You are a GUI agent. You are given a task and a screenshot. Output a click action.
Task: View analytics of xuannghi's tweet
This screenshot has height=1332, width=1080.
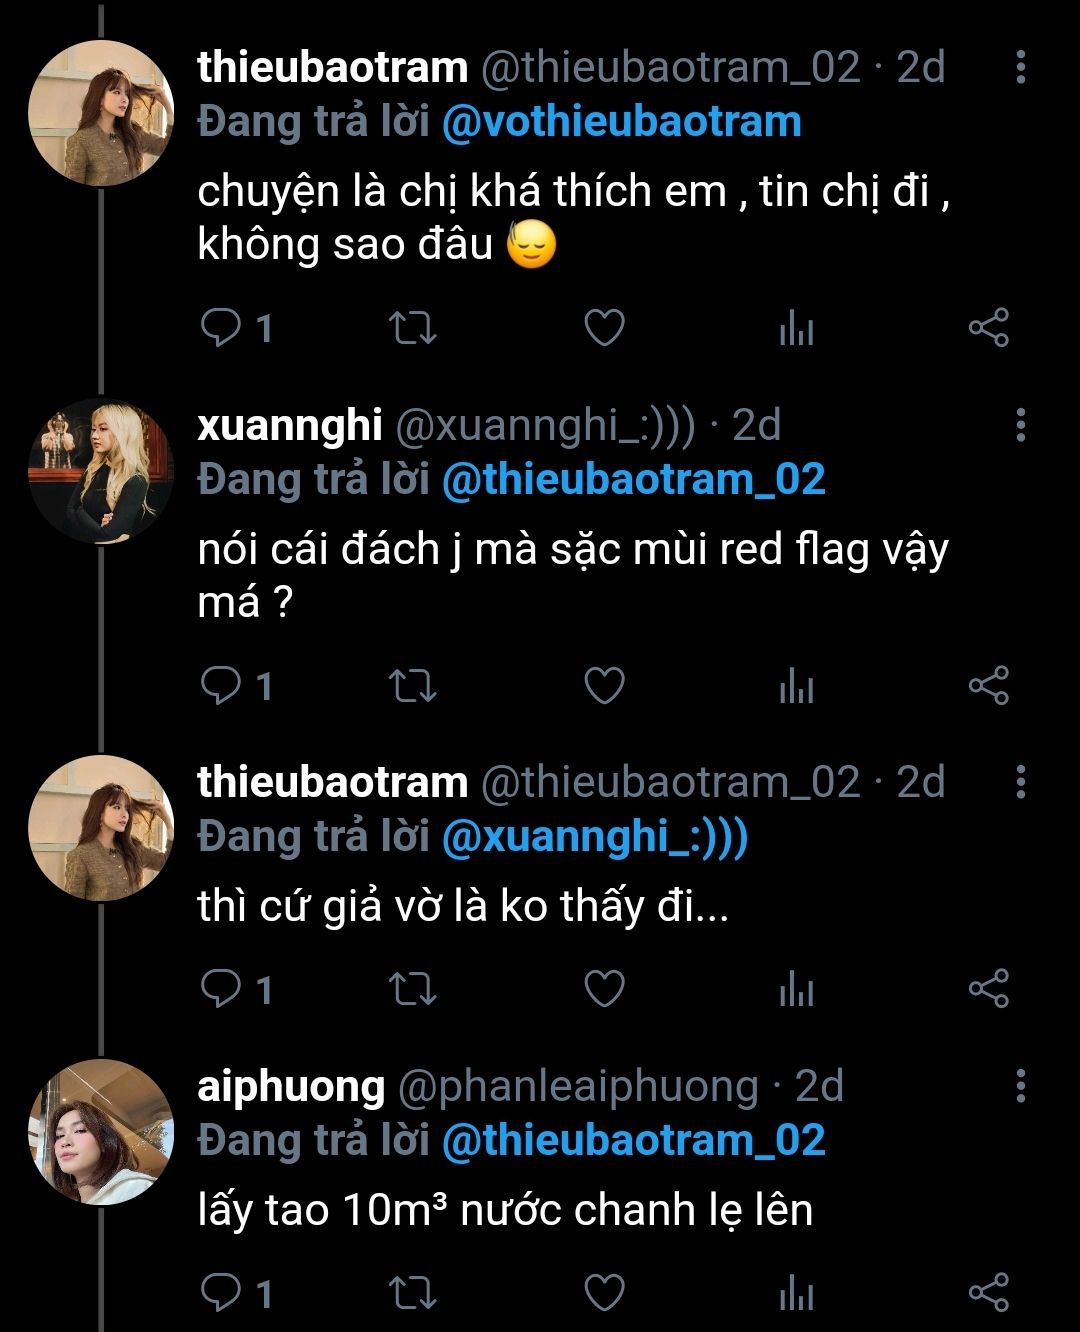(x=796, y=686)
